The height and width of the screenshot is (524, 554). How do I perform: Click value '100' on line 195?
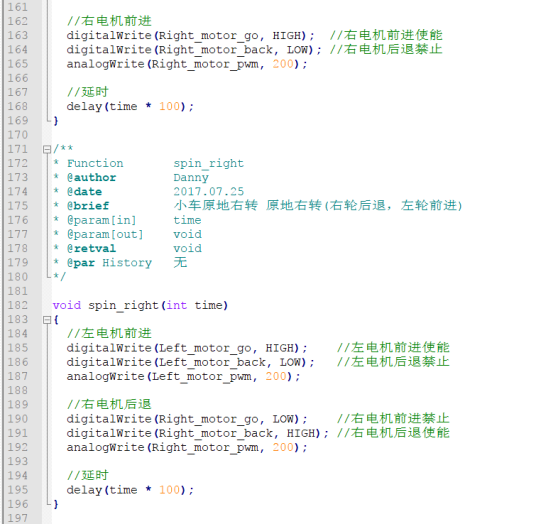170,490
